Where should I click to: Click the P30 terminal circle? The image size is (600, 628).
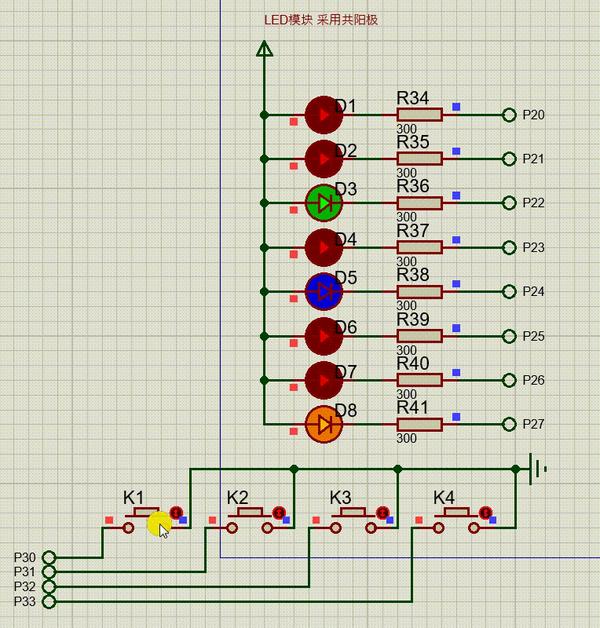(x=49, y=557)
